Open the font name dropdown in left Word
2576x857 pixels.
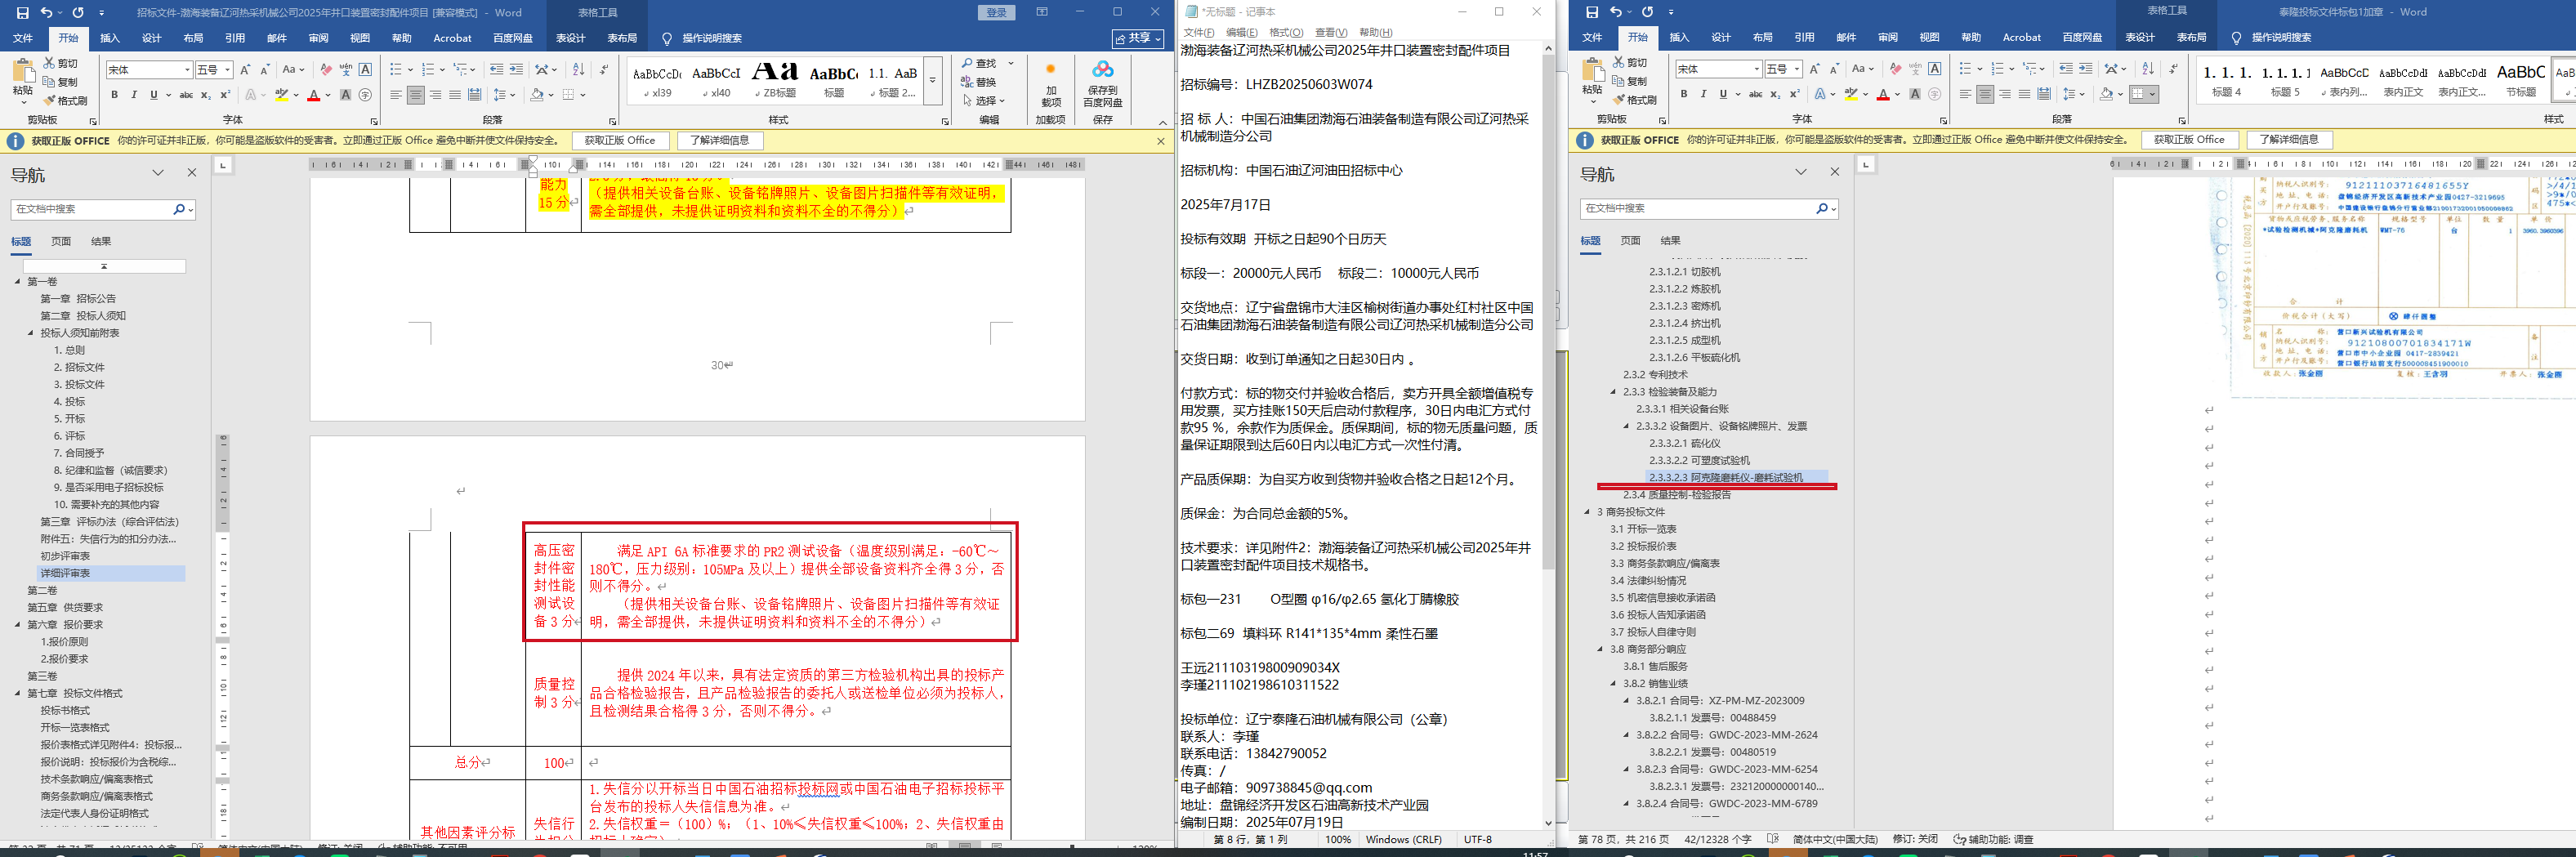[187, 70]
